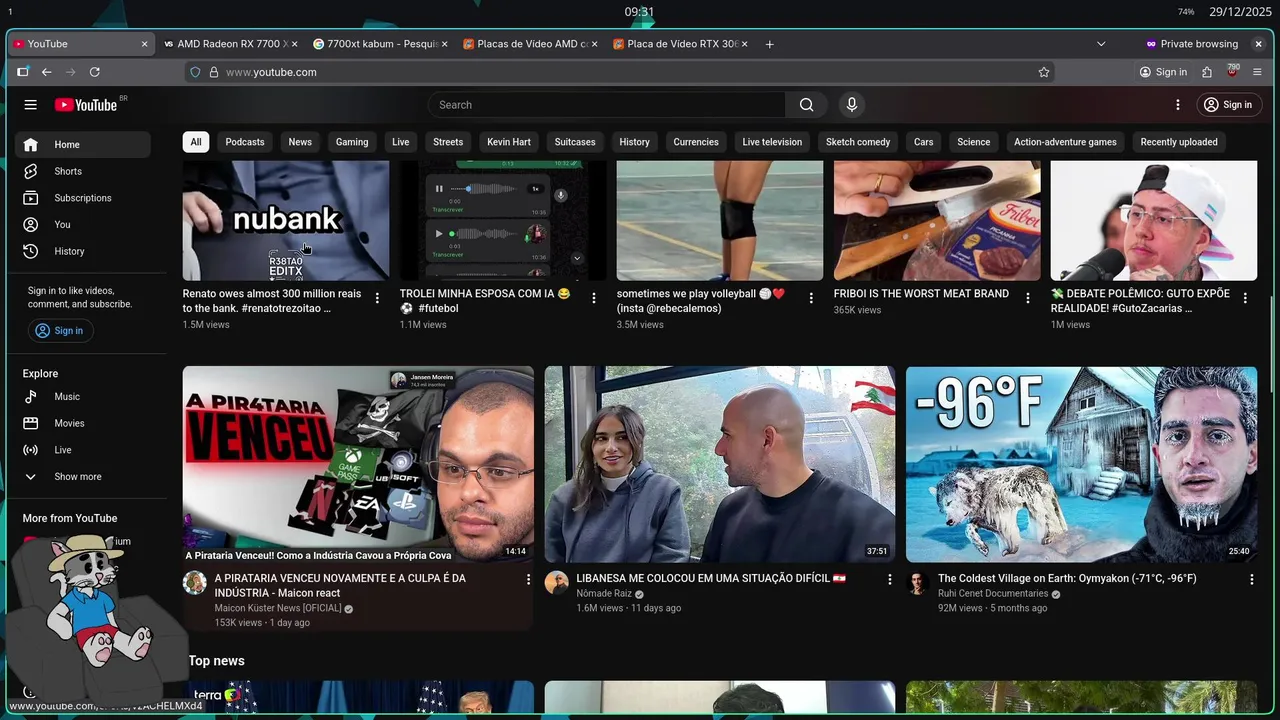
Task: Open History in sidebar
Action: click(x=82, y=251)
